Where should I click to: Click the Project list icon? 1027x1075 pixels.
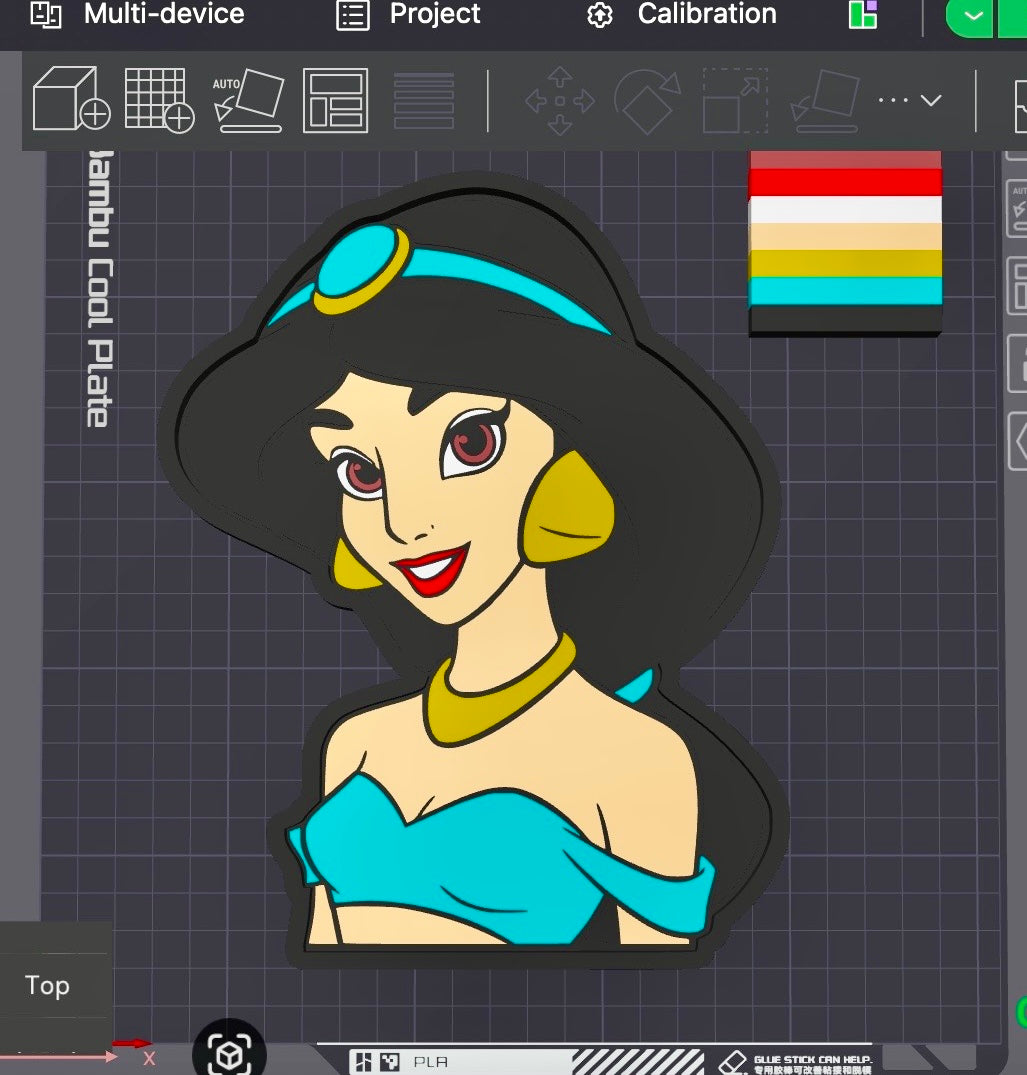click(353, 15)
